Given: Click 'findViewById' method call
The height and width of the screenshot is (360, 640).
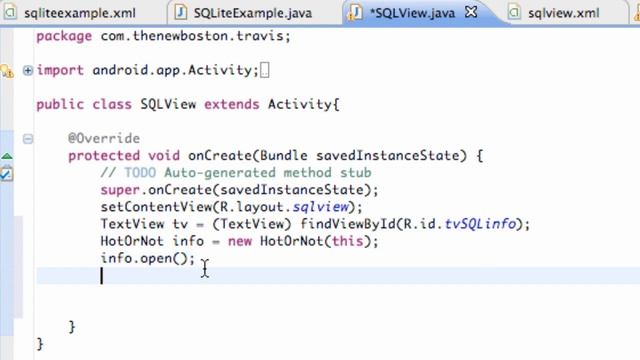Looking at the screenshot, I should 348,224.
